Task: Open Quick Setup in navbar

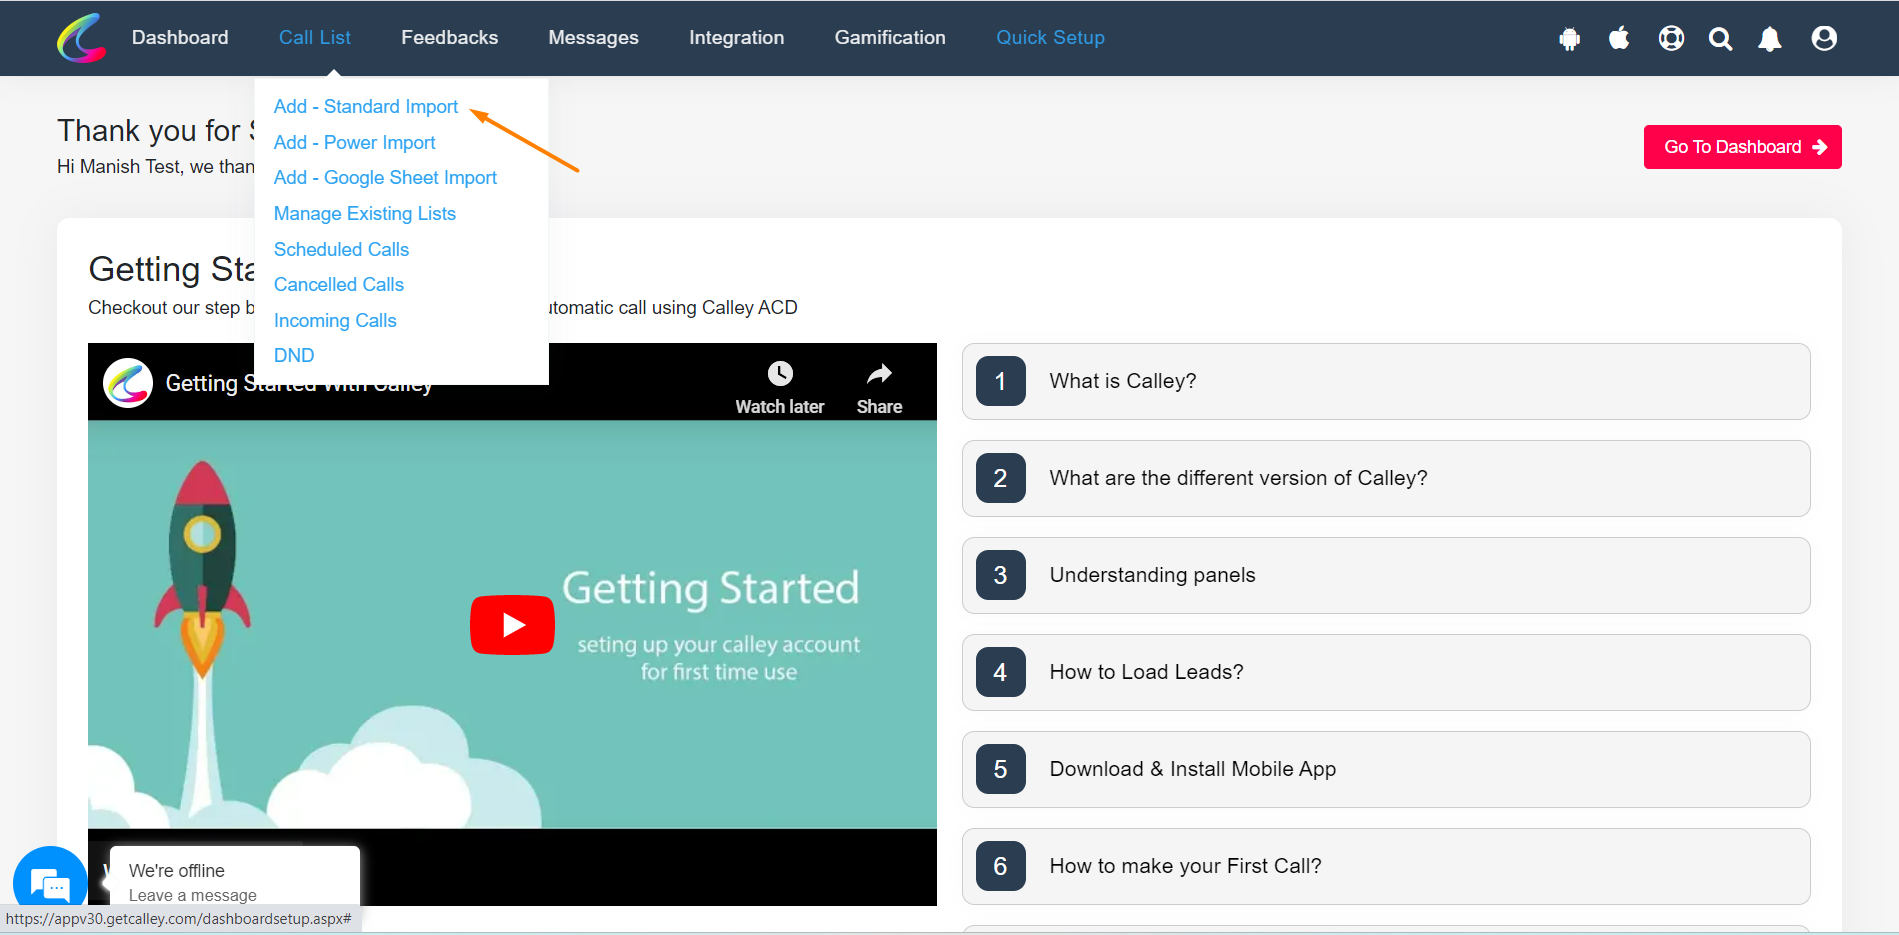Action: (1050, 38)
